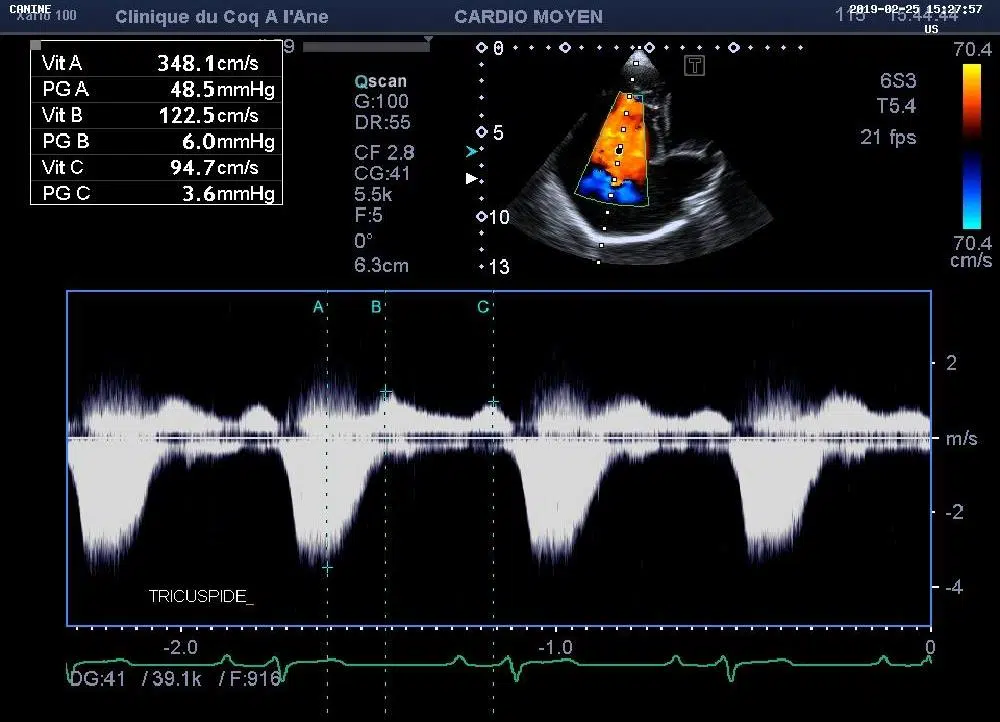This screenshot has height=722, width=1000.
Task: Select the Vit A 348.1 cm/s measurement row
Action: click(156, 63)
